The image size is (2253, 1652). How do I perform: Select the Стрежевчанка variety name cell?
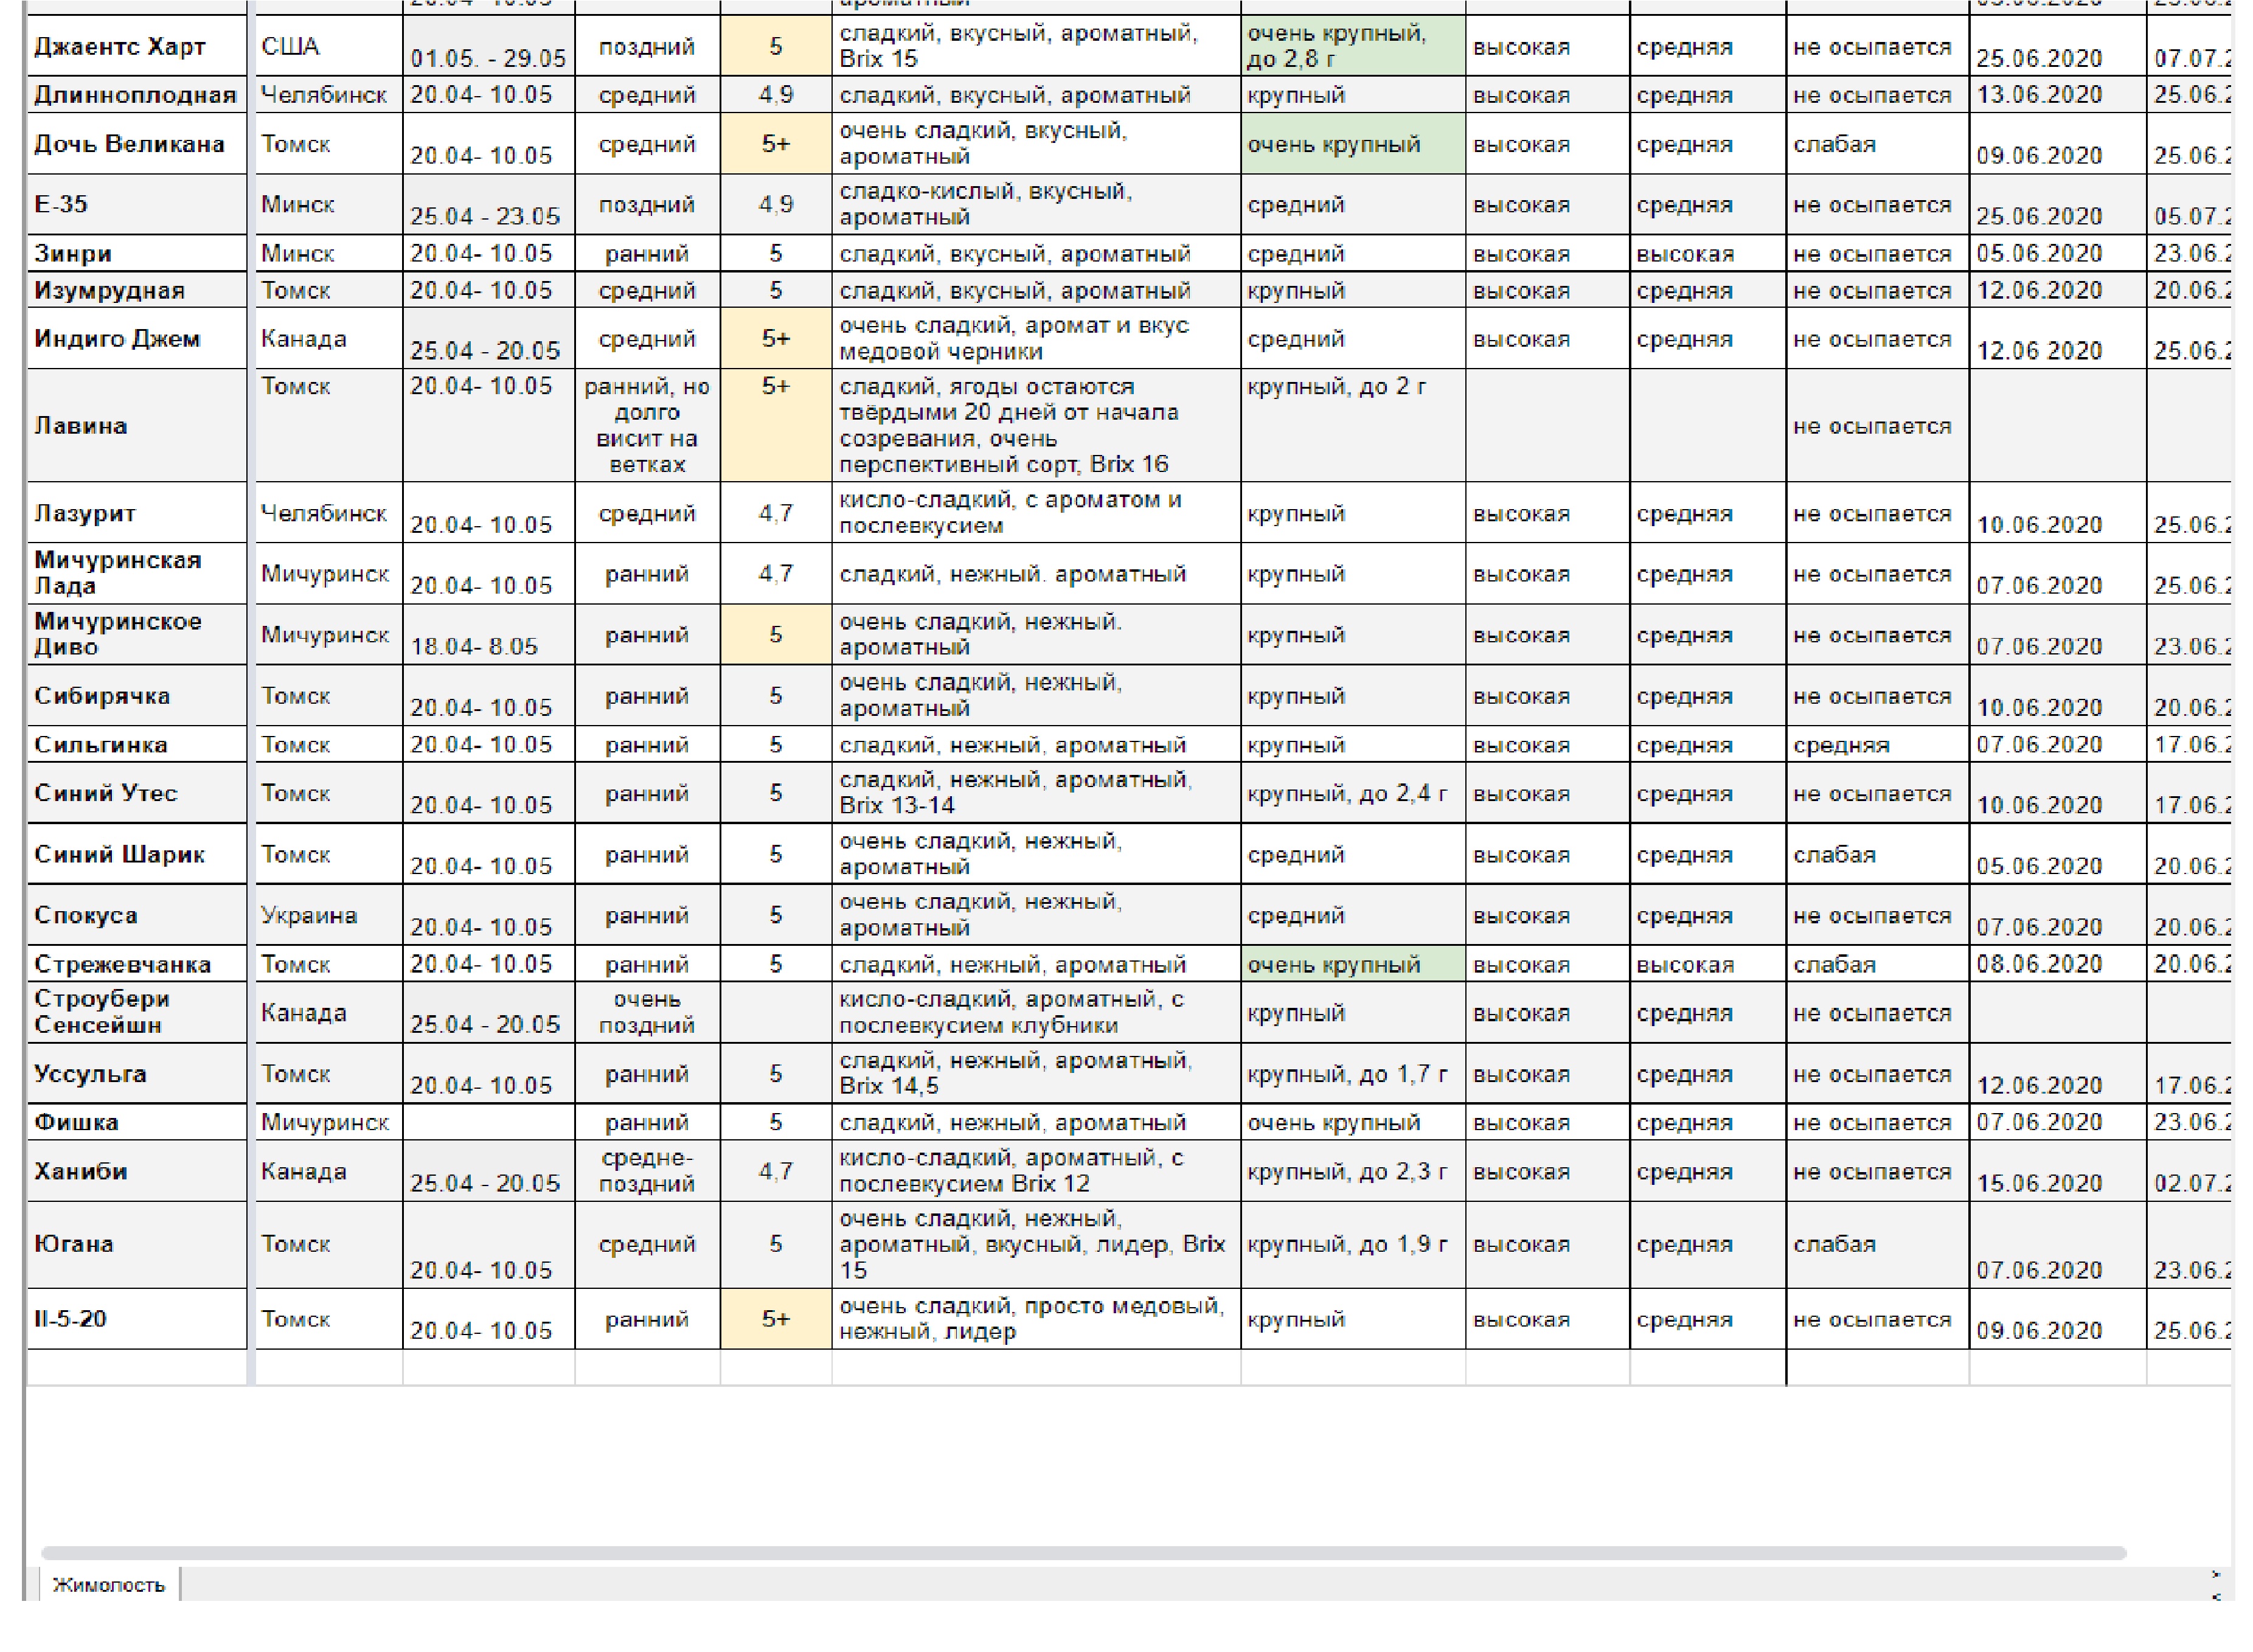click(137, 964)
